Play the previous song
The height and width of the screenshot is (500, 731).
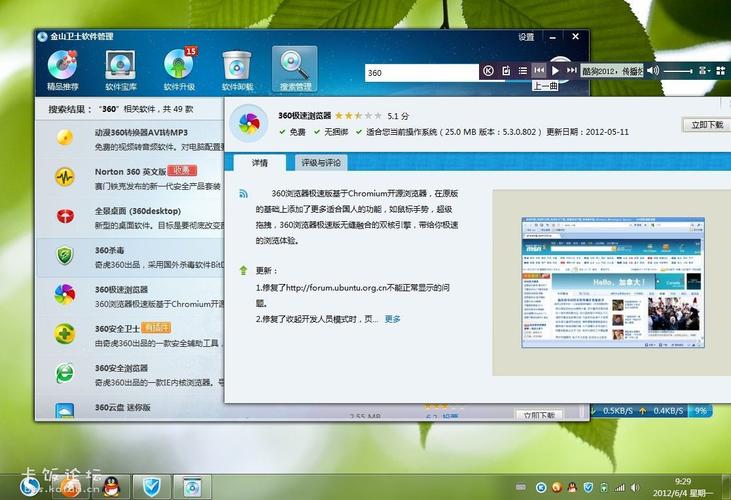(x=539, y=70)
